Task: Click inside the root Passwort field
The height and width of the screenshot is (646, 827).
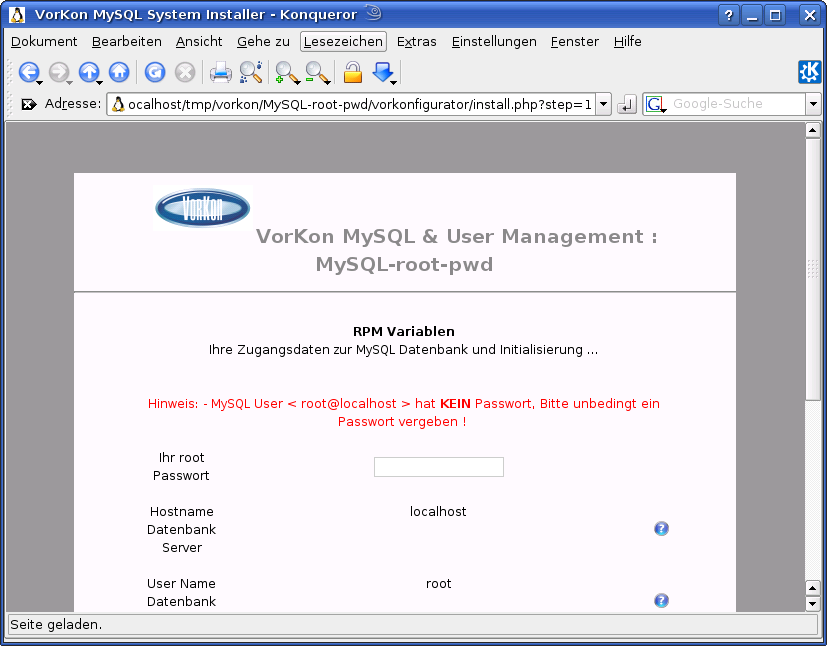Action: 438,466
